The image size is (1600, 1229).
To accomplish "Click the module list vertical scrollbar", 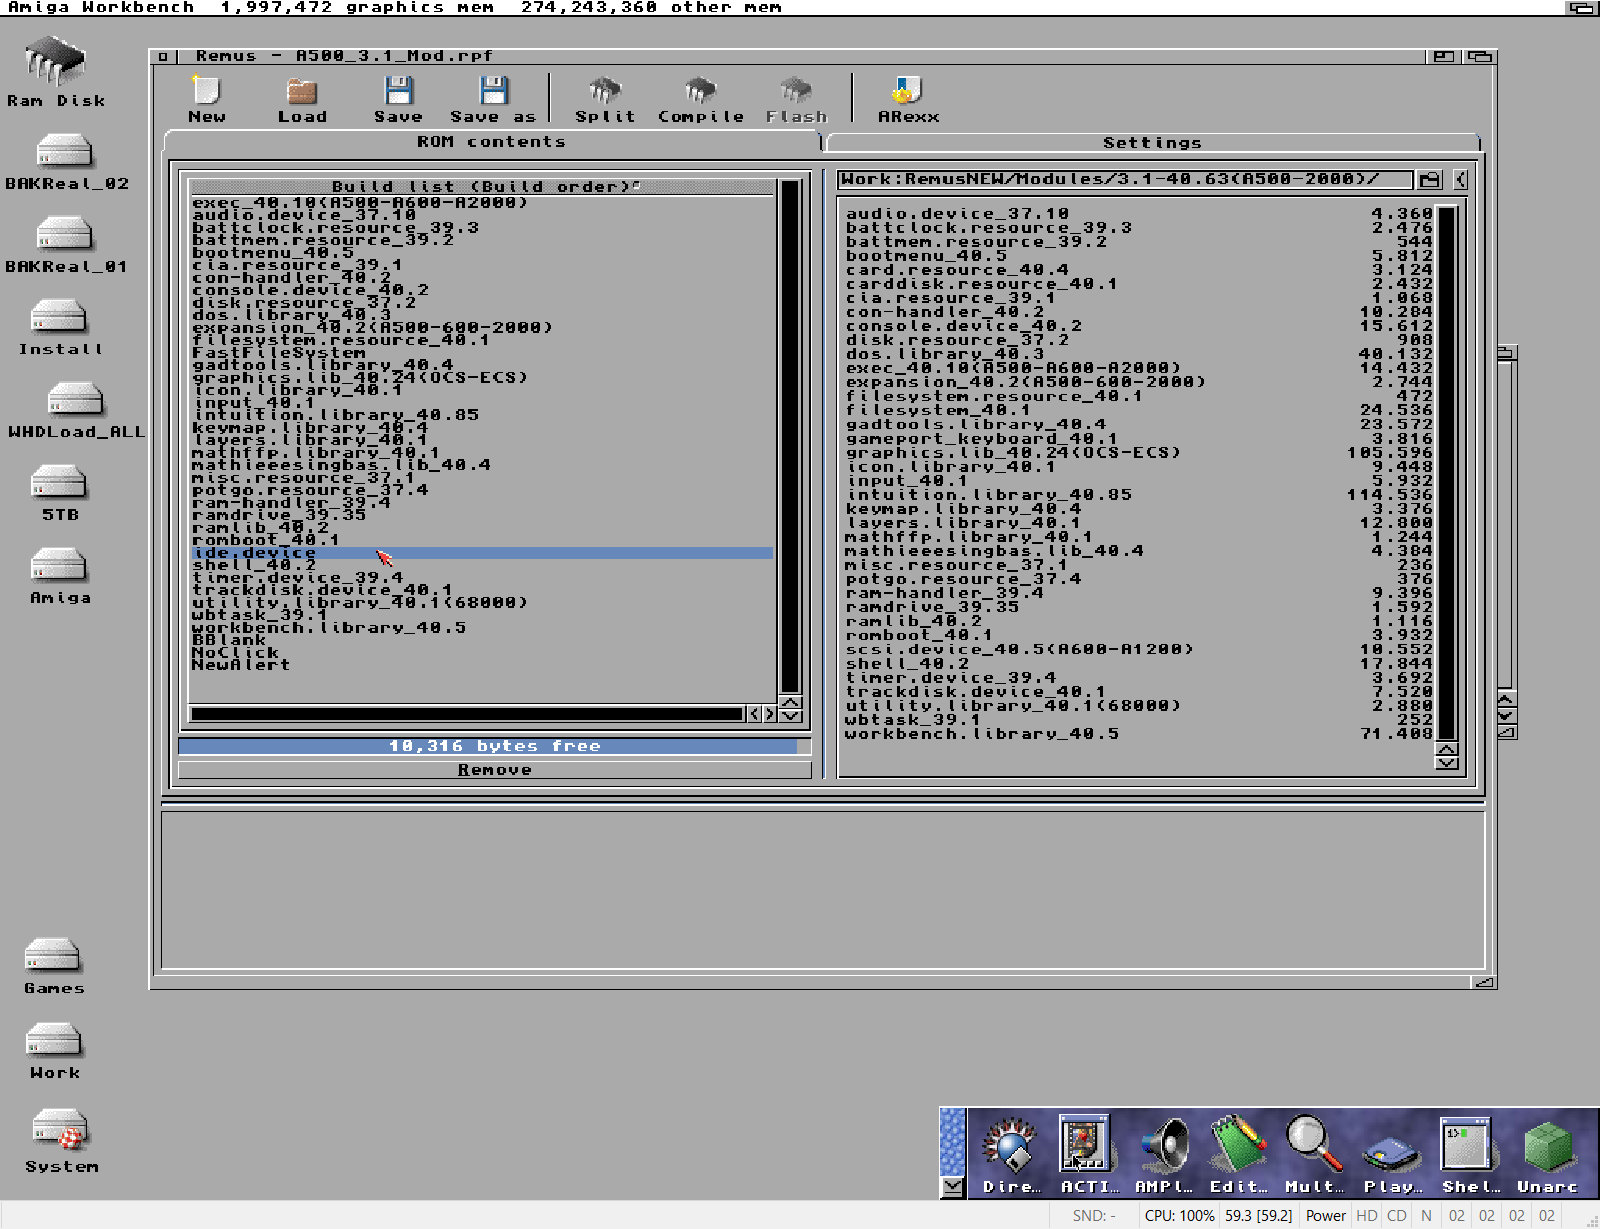I will [x=1446, y=472].
